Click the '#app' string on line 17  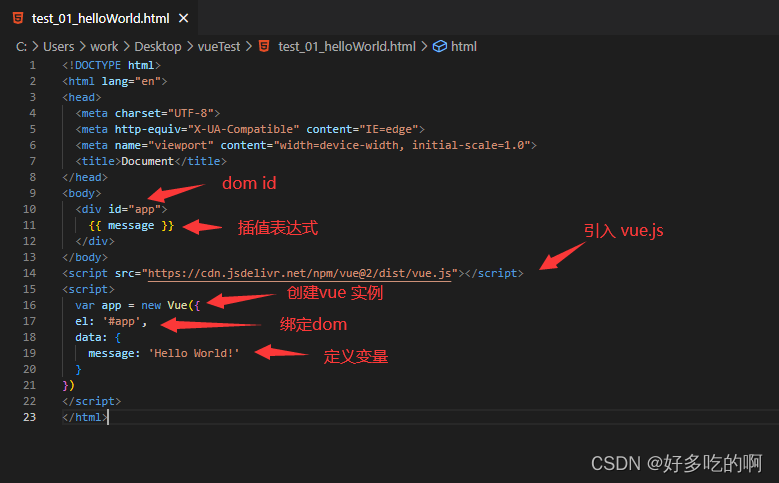click(121, 322)
